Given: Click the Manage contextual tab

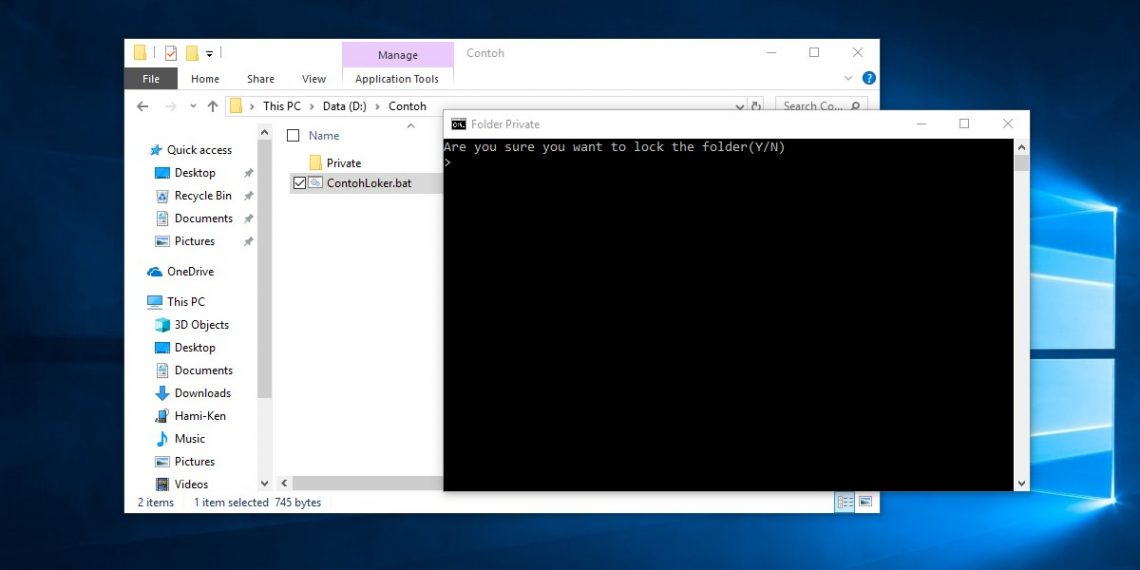Looking at the screenshot, I should coord(398,55).
